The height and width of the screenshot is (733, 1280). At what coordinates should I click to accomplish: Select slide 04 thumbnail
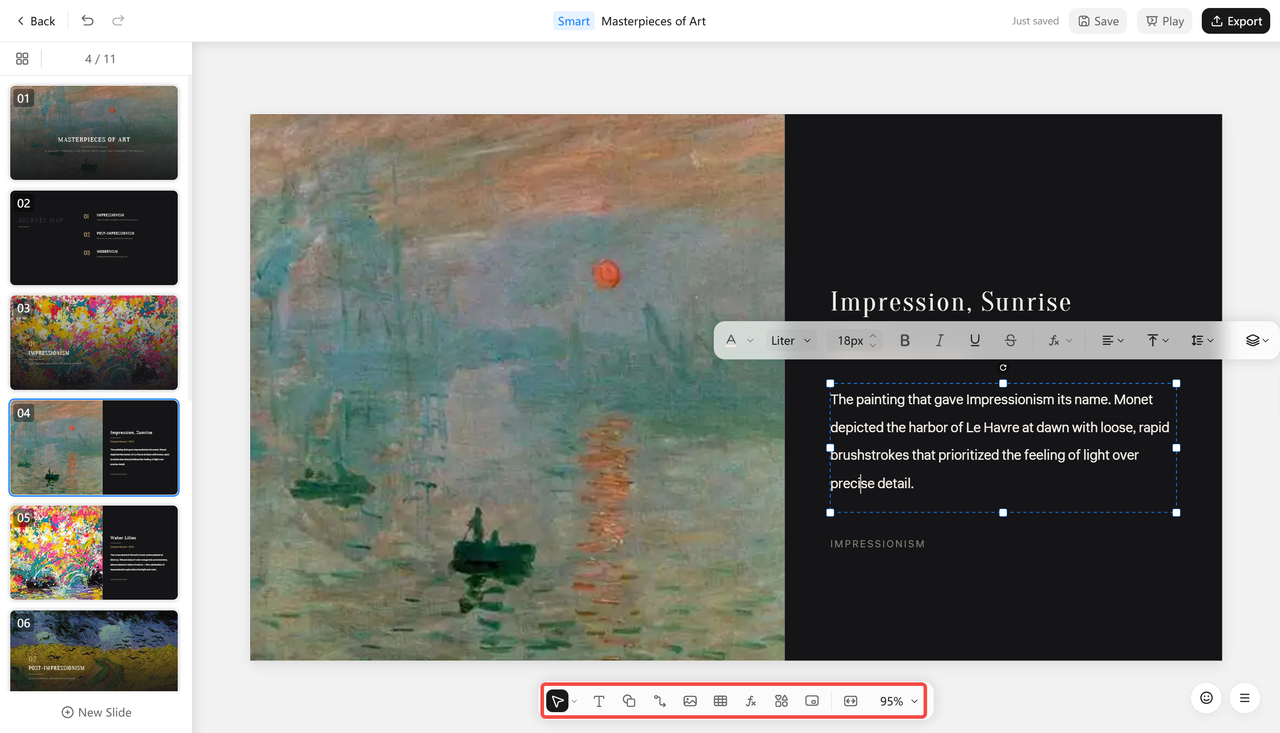tap(94, 448)
